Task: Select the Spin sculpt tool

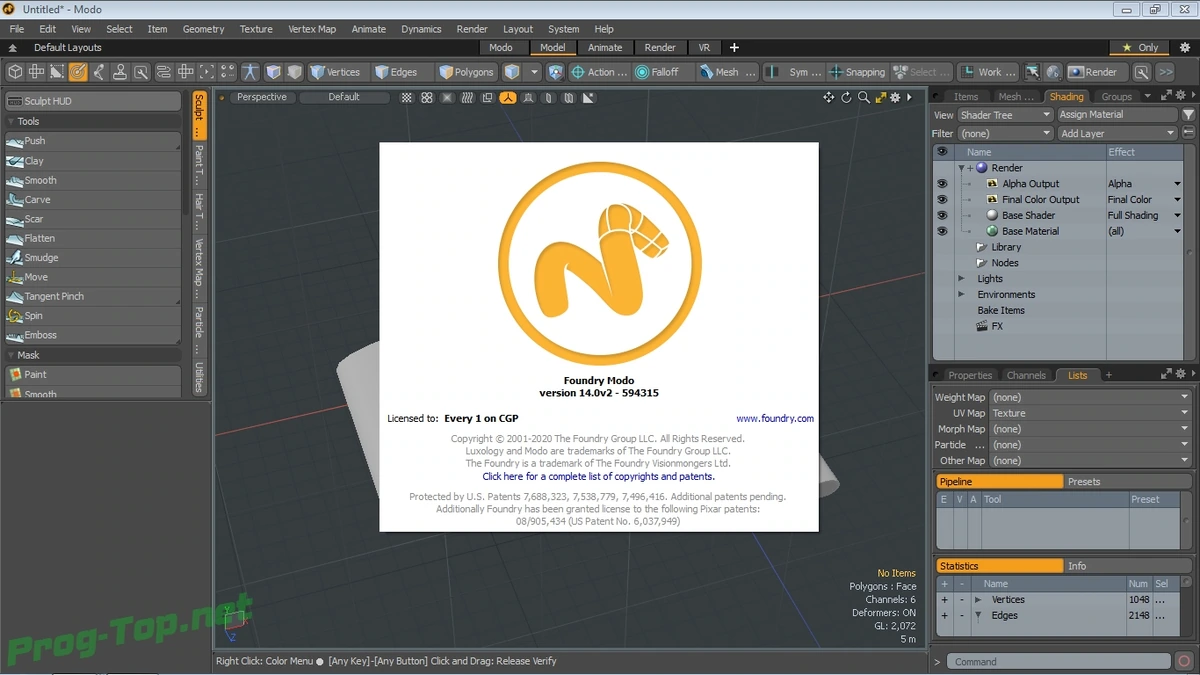Action: tap(92, 316)
